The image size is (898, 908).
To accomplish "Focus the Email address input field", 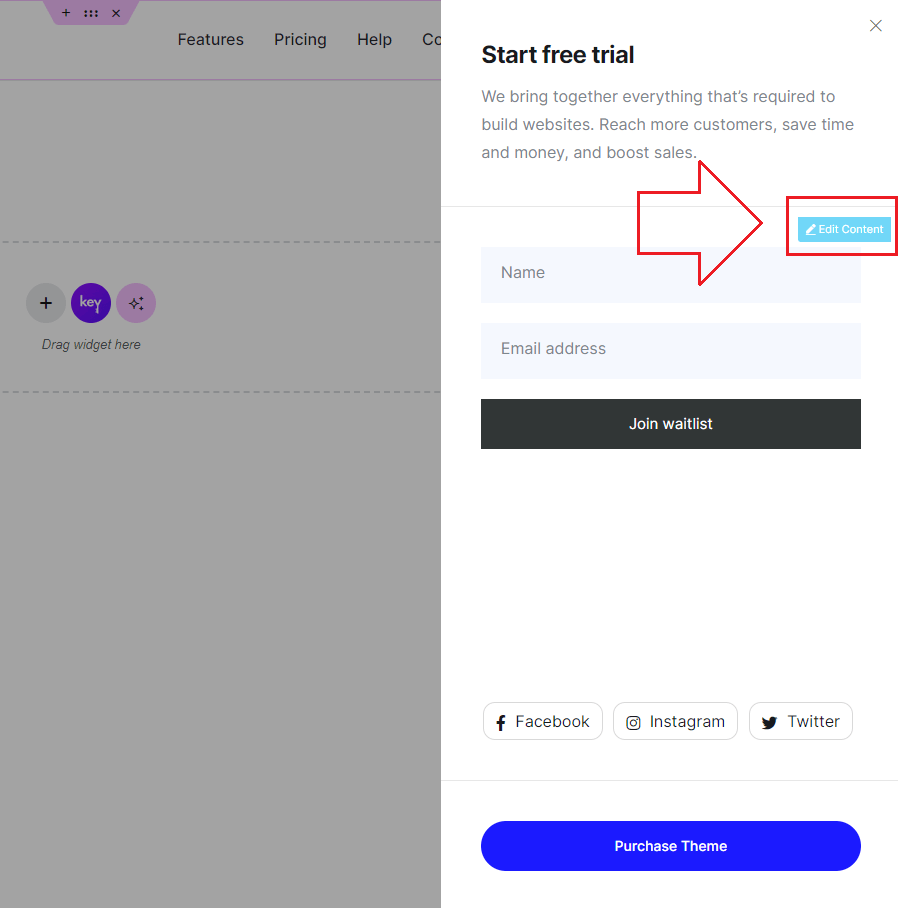I will pyautogui.click(x=670, y=351).
